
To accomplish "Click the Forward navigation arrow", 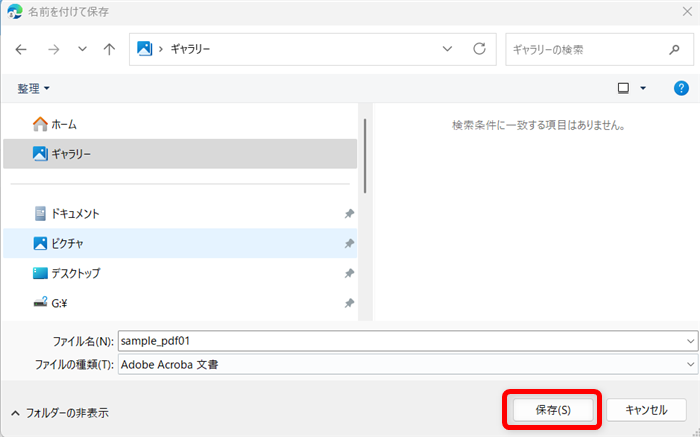I will tap(52, 49).
